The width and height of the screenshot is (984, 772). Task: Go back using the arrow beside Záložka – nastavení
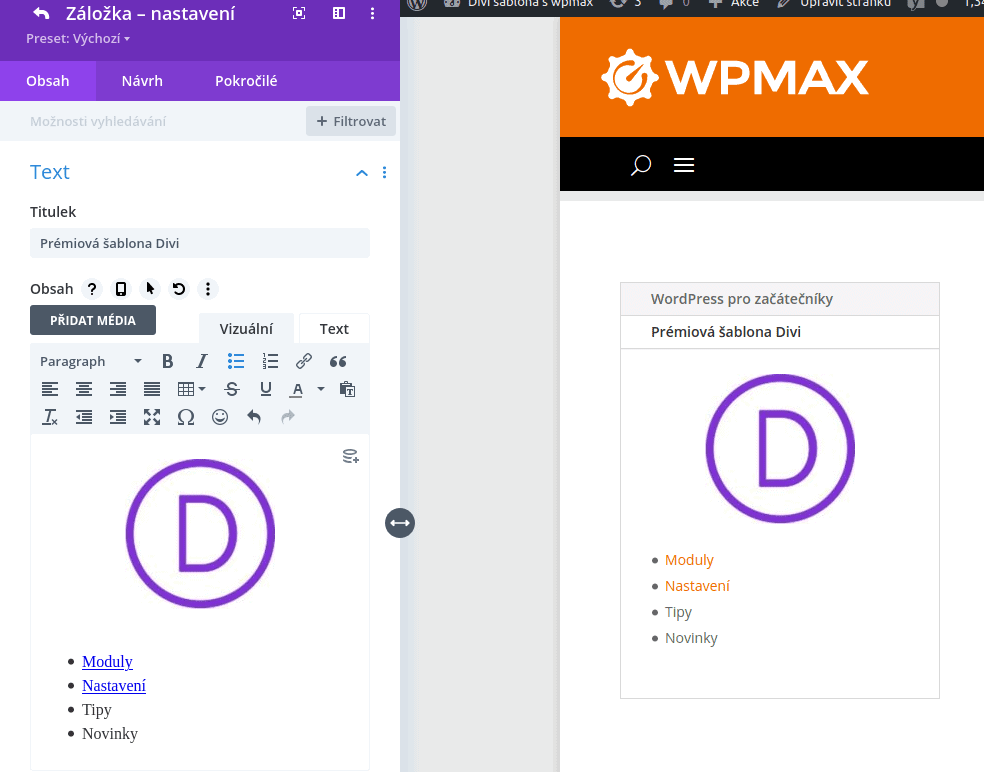pyautogui.click(x=41, y=13)
